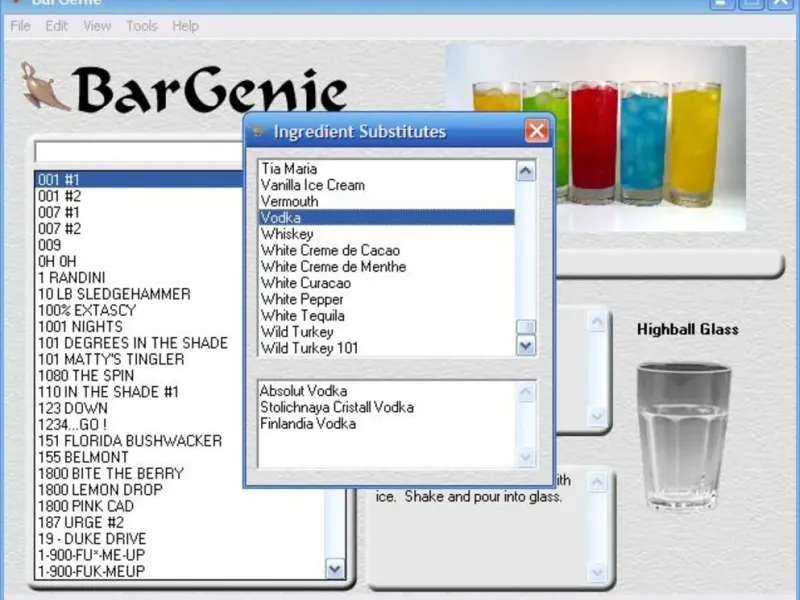Select the 'Wild Turkey' row without 101
800x600 pixels.
387,332
